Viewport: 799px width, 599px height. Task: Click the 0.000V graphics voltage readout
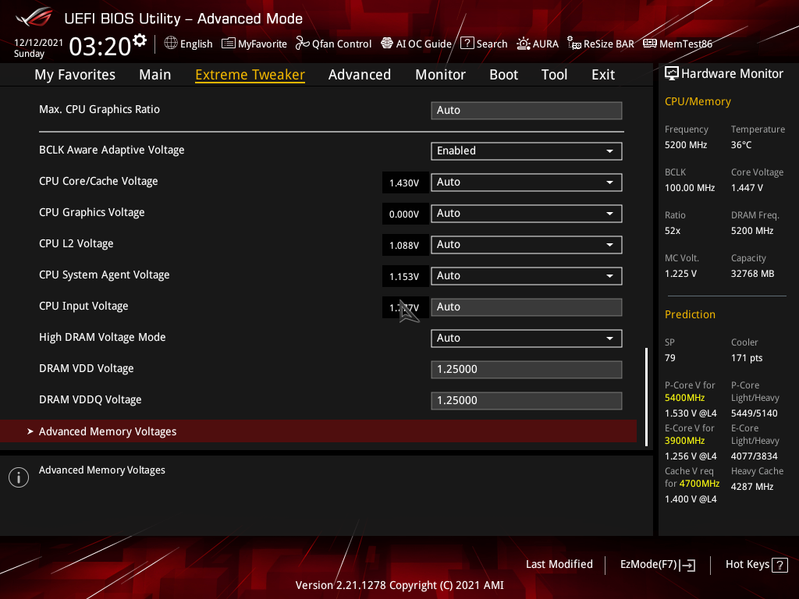[404, 214]
